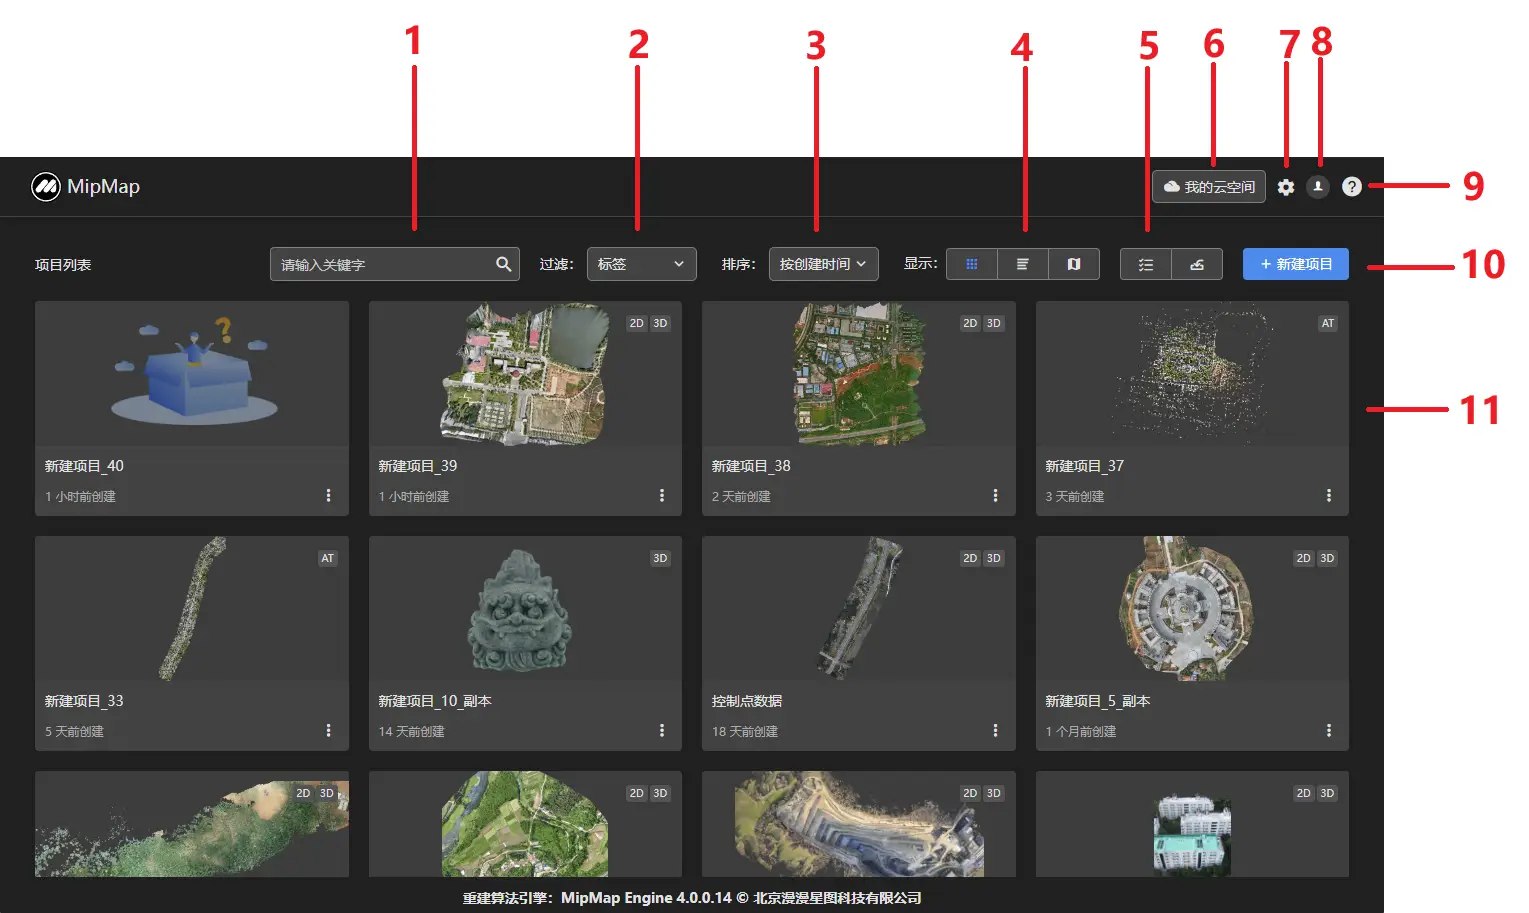The width and height of the screenshot is (1529, 913).
Task: Expand the 按创建时间 sort dropdown
Action: (x=823, y=264)
